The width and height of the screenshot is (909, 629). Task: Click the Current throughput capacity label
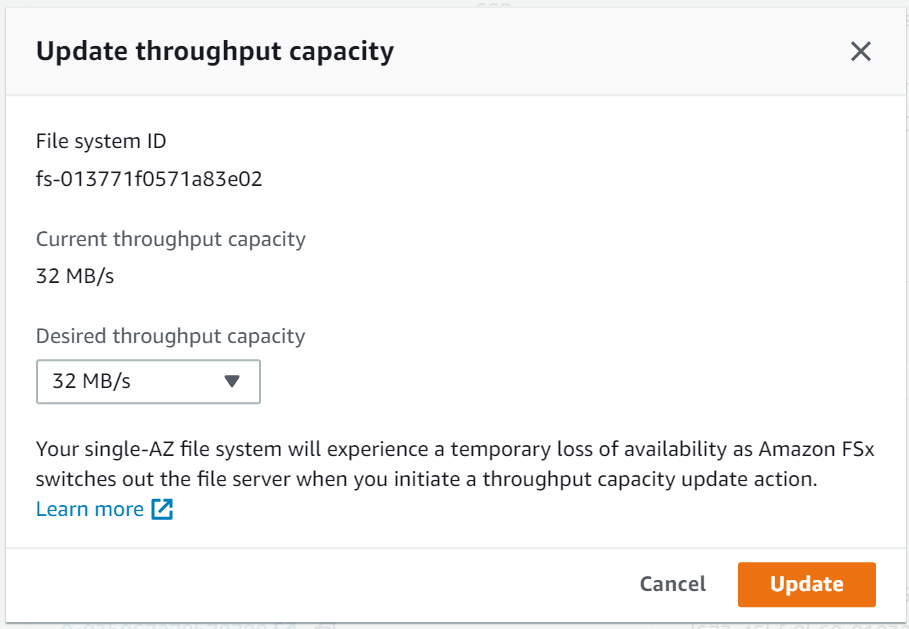tap(171, 239)
